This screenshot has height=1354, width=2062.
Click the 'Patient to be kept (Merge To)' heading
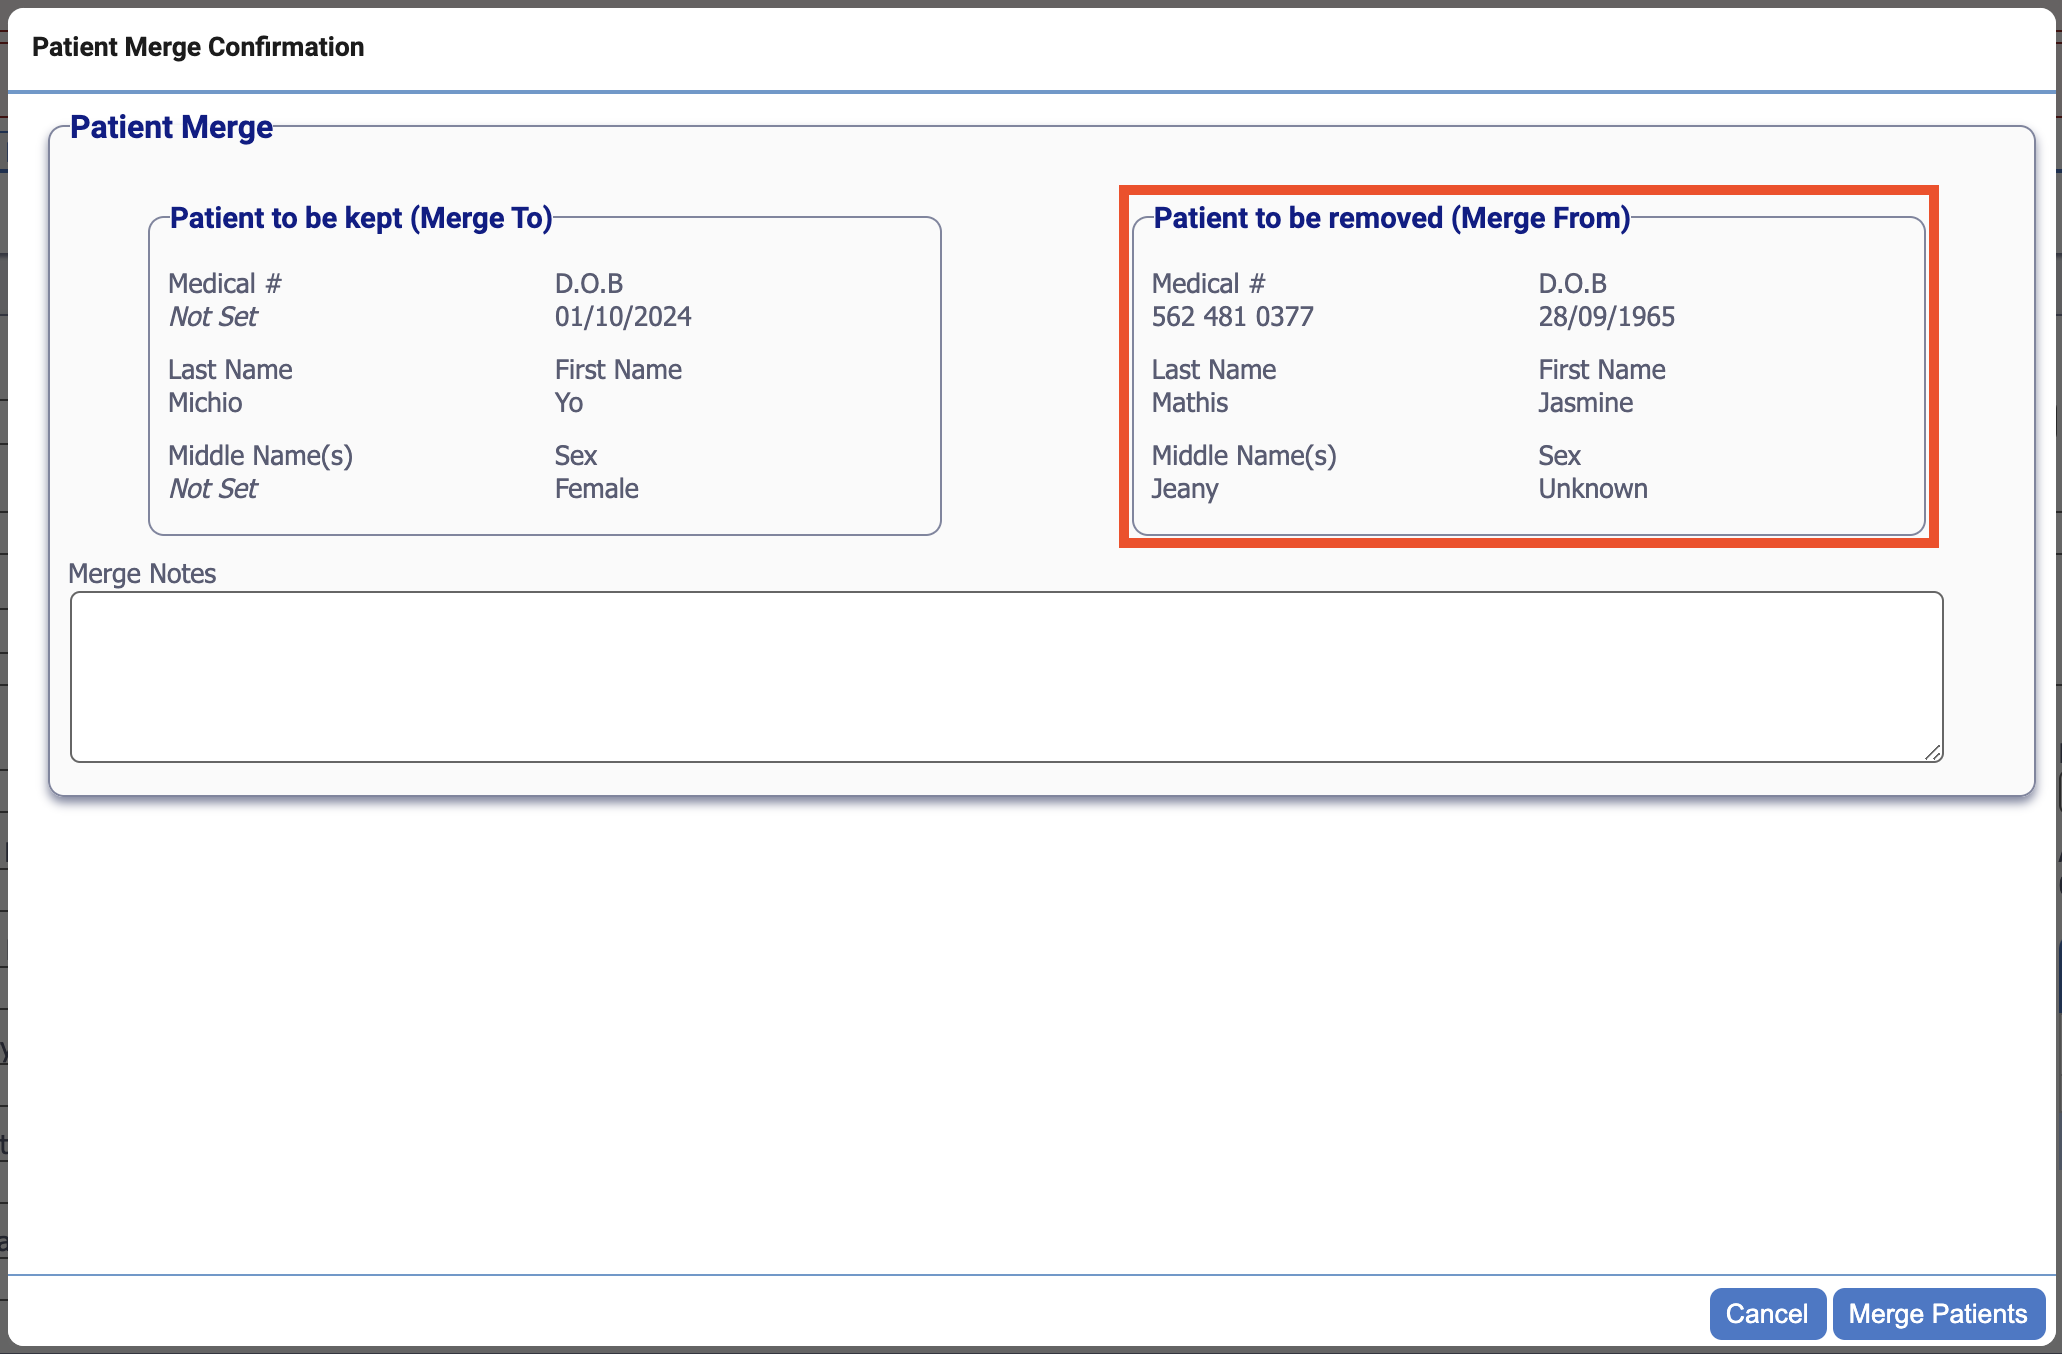pos(361,218)
